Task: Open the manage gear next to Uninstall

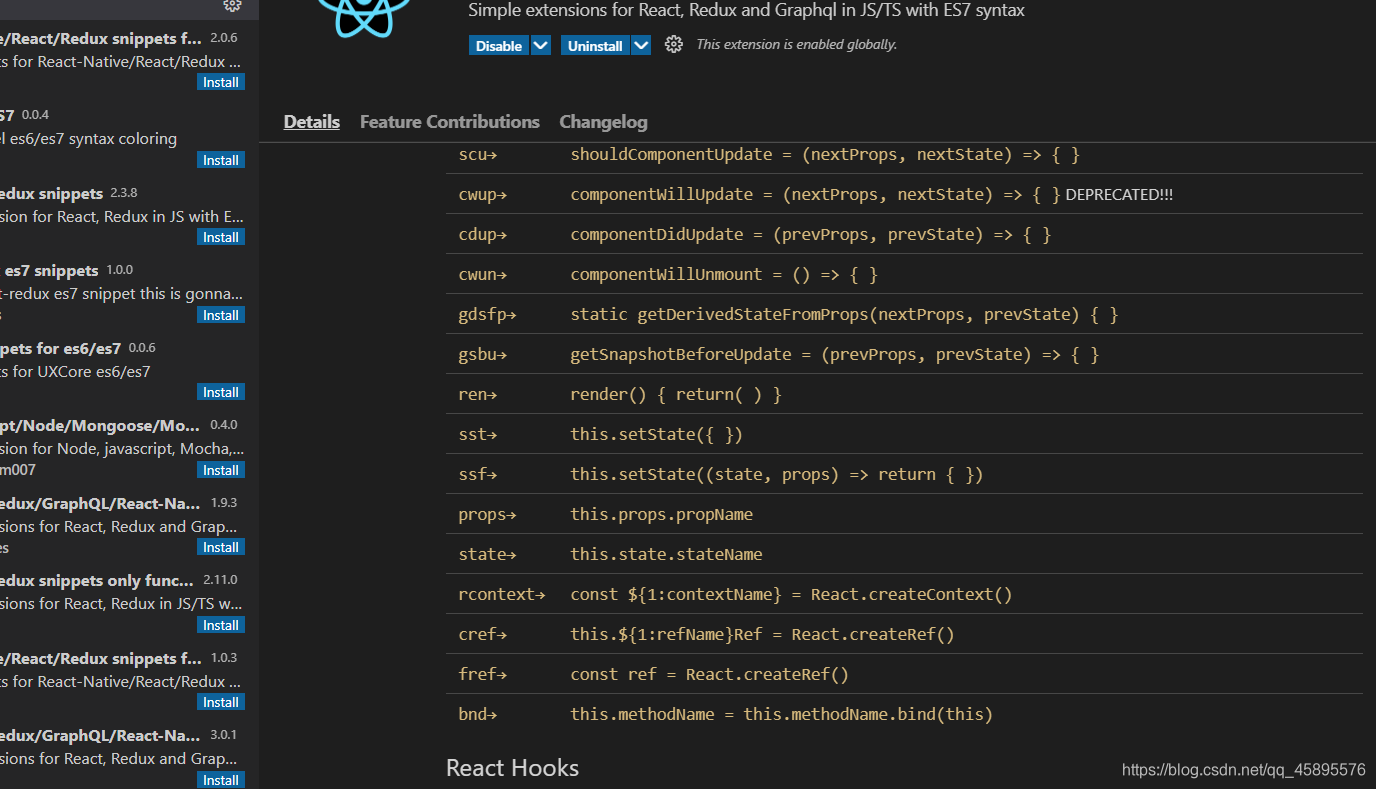Action: 674,45
